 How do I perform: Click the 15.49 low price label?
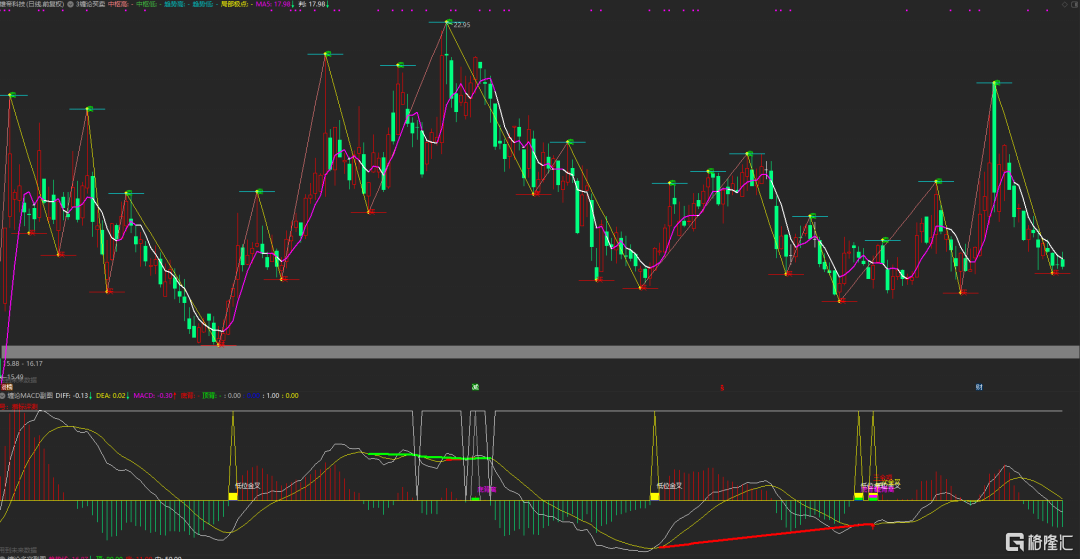coord(14,377)
